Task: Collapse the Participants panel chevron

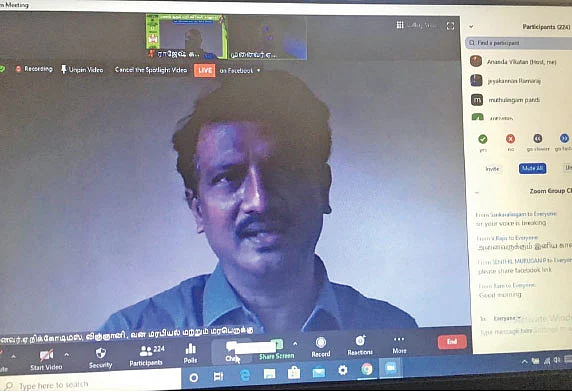Action: (x=471, y=26)
